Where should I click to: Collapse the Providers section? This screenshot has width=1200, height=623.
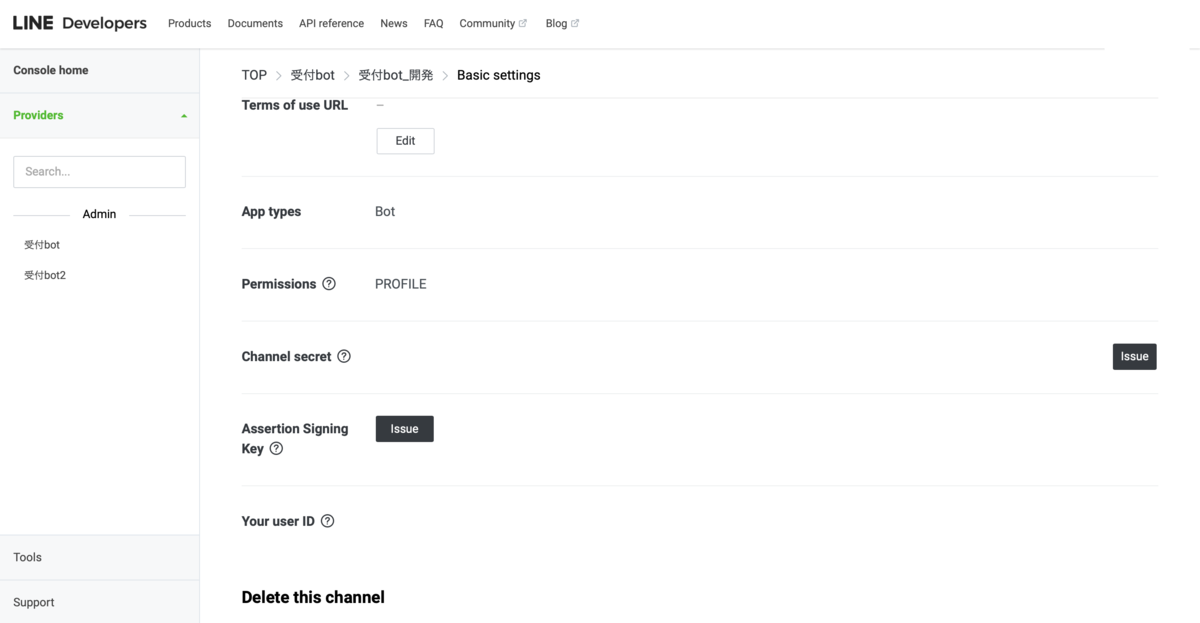pos(100,115)
